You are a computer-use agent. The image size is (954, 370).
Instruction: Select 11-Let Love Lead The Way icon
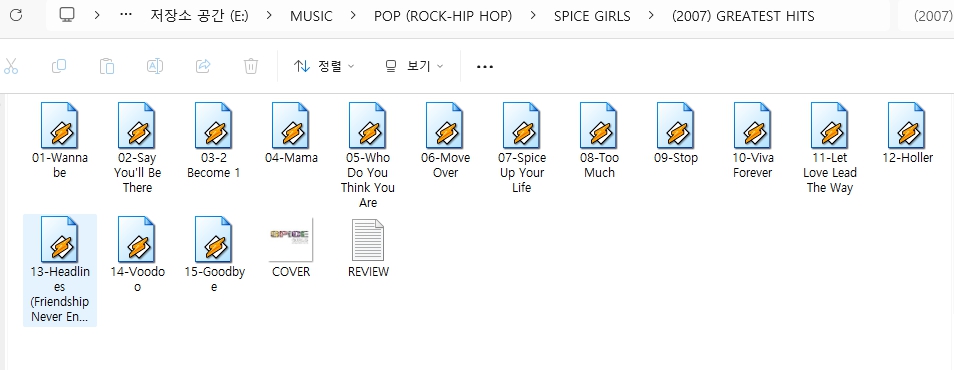click(830, 125)
